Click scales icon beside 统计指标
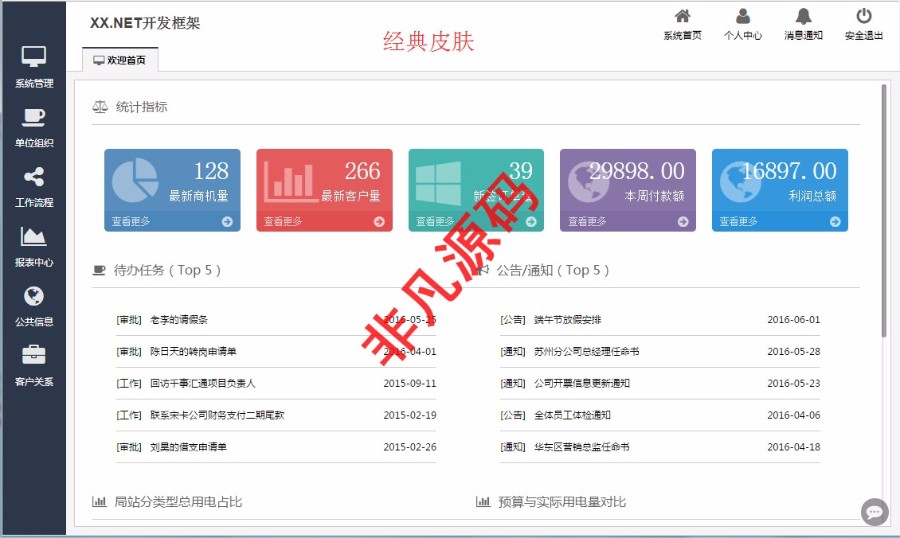Image resolution: width=900 pixels, height=538 pixels. [x=100, y=107]
